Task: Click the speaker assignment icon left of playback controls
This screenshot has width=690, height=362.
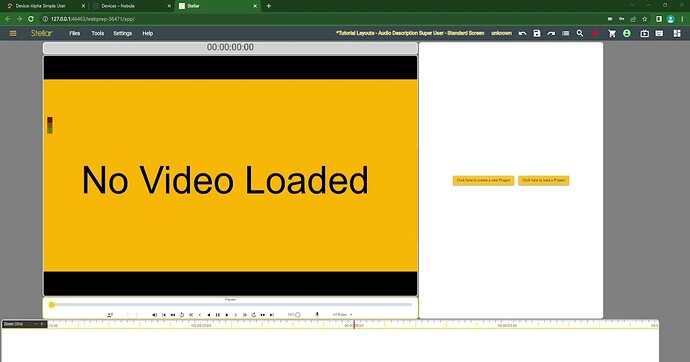Action: tap(110, 314)
